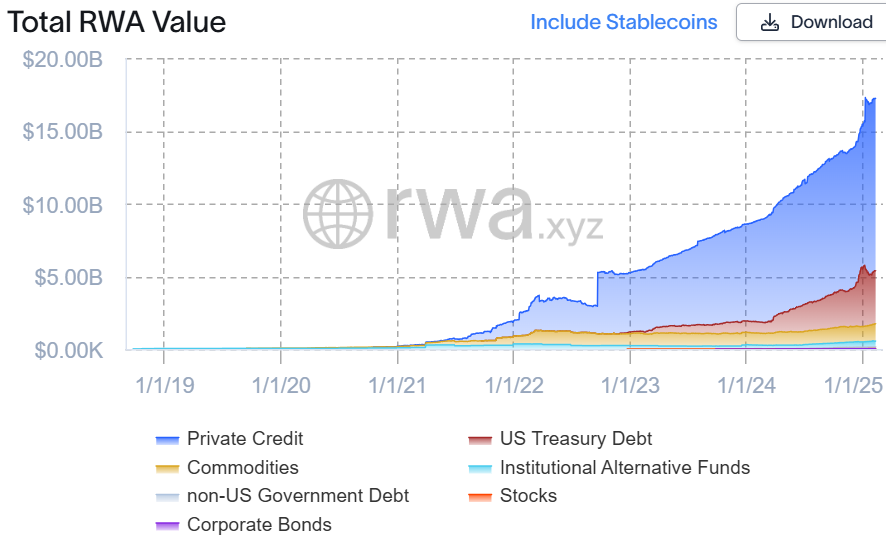
Task: Click the blue Private Credit legend swatch
Action: [x=168, y=439]
